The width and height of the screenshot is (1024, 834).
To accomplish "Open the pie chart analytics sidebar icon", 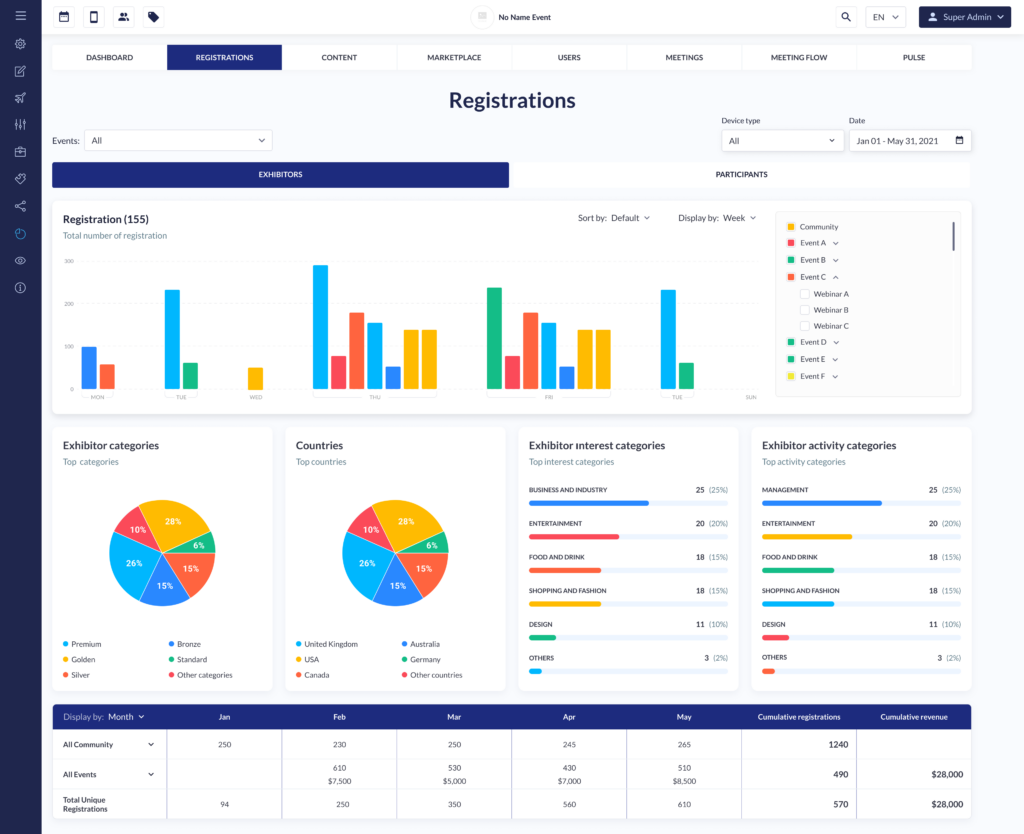I will pos(20,234).
